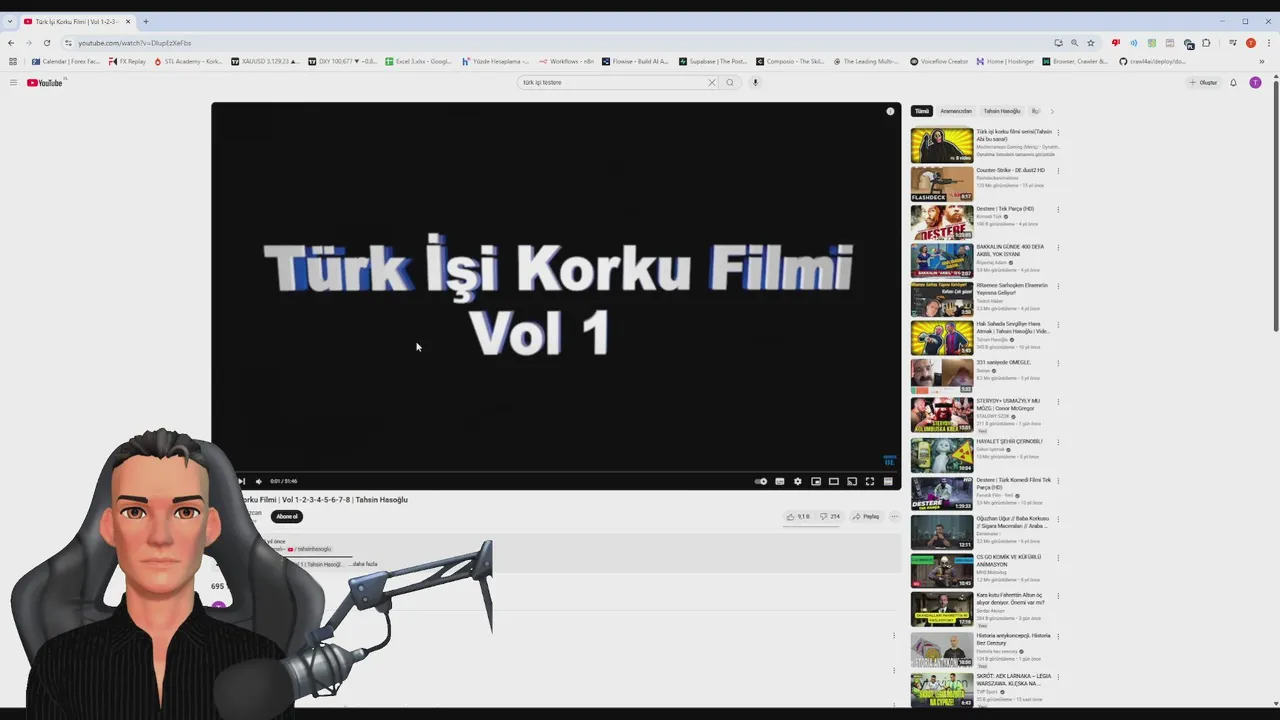Enter fullscreen video mode
This screenshot has height=720, width=1280.
click(x=870, y=481)
